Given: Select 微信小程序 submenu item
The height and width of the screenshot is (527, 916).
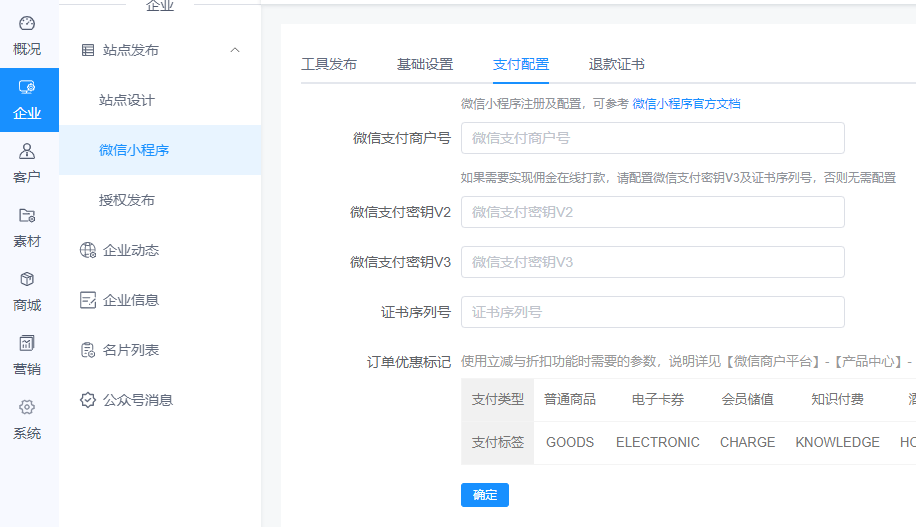Looking at the screenshot, I should (160, 150).
